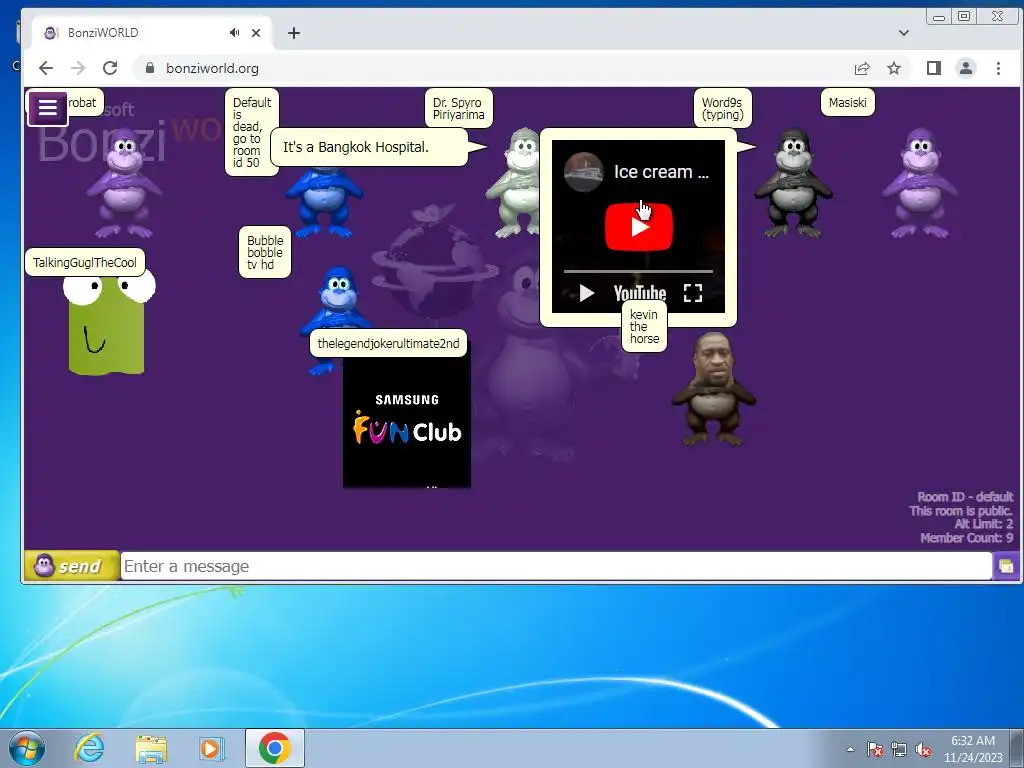The height and width of the screenshot is (768, 1024).
Task: Open the chat log icon beside message field
Action: 1006,566
